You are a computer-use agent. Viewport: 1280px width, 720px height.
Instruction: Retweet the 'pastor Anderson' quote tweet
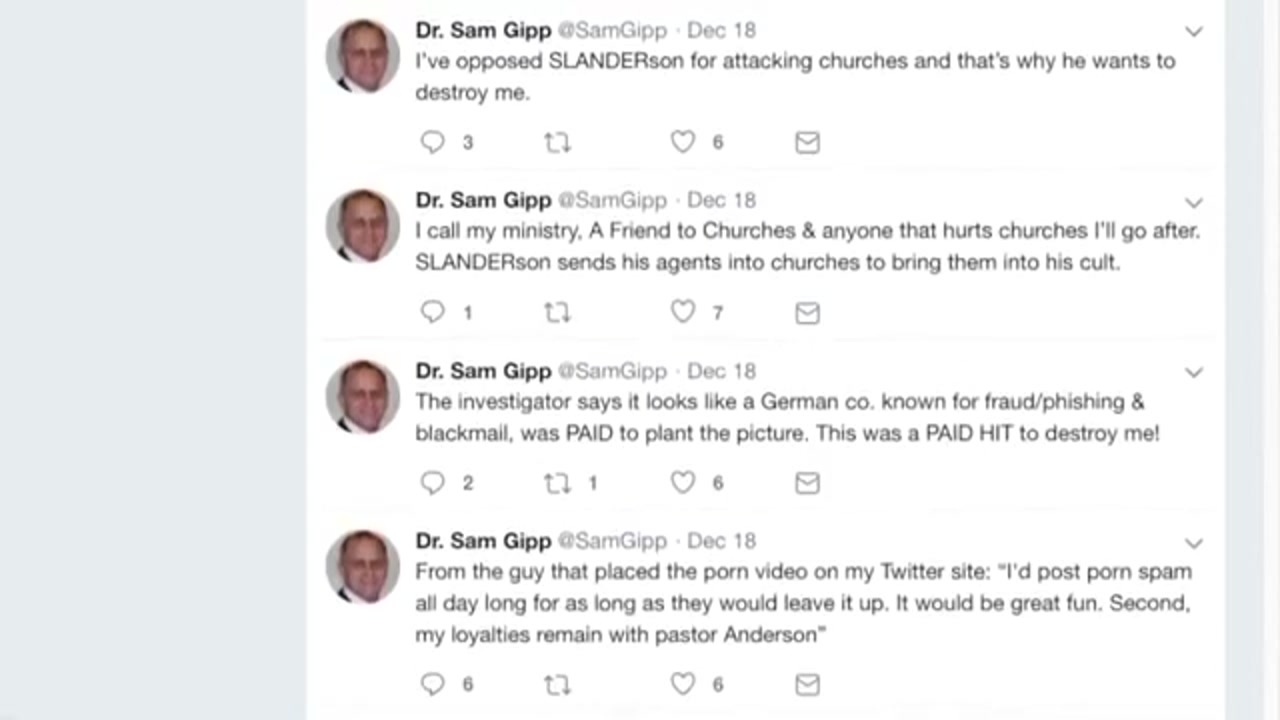(557, 685)
